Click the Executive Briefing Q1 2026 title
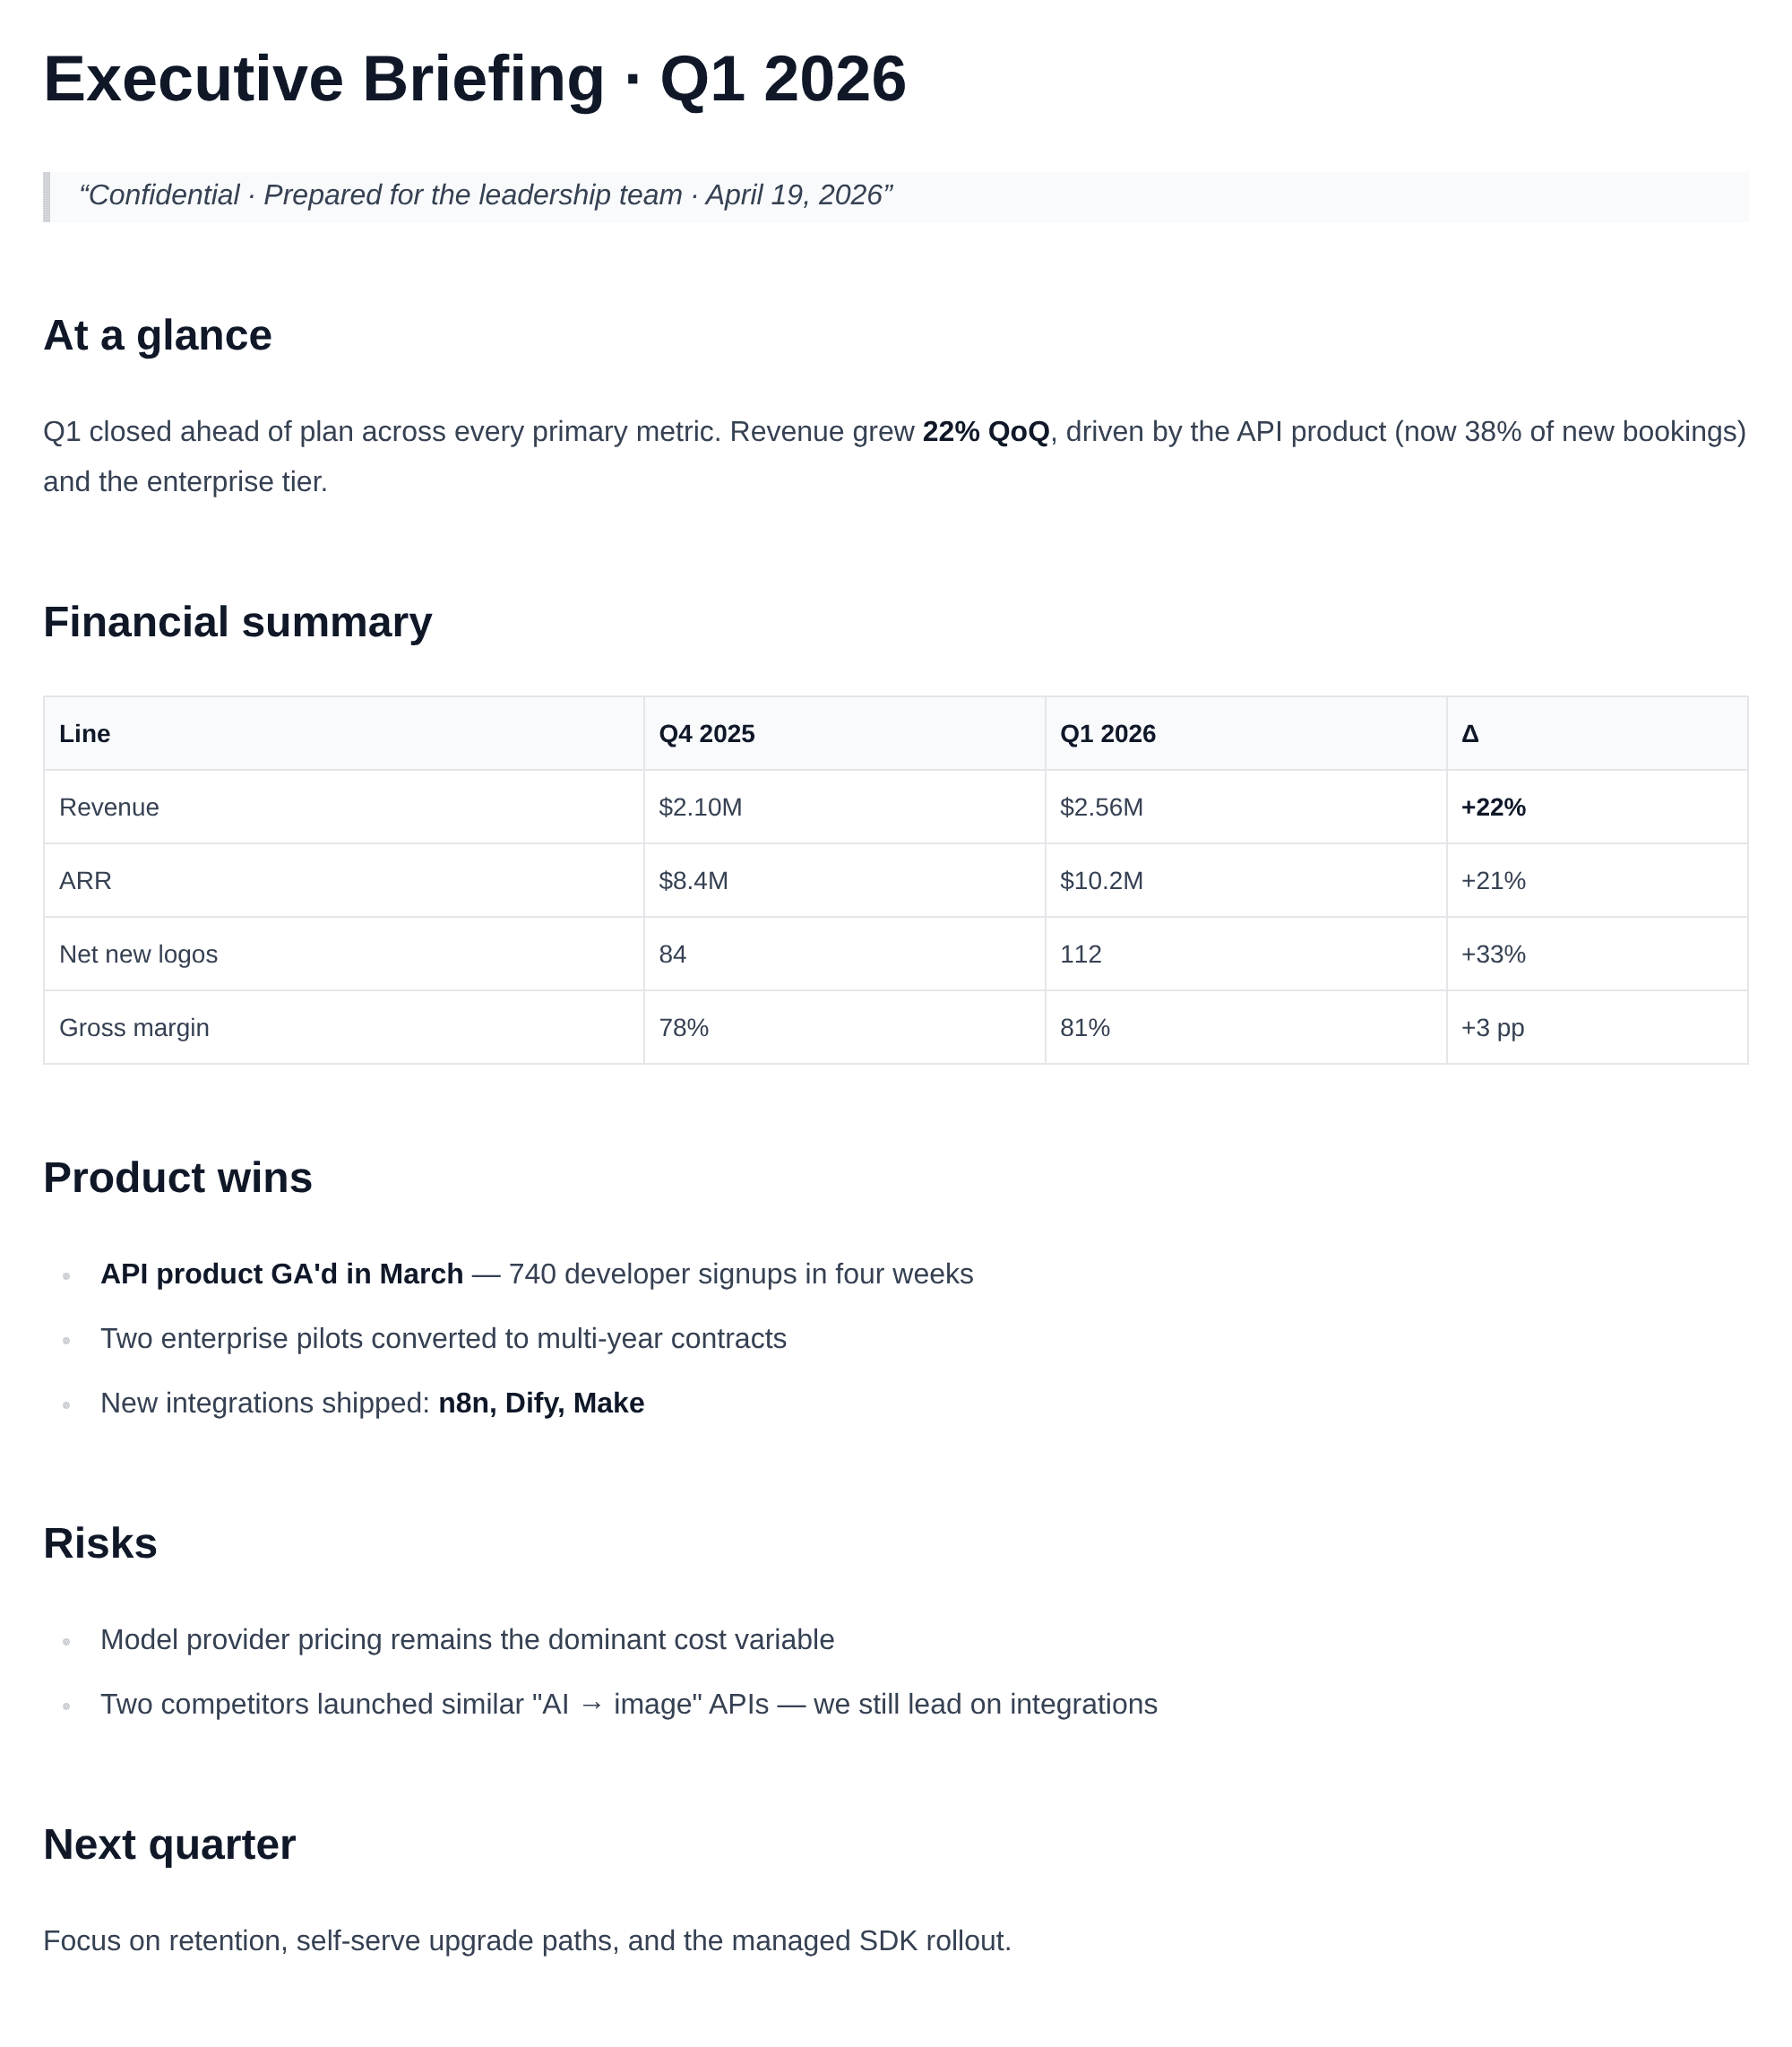The height and width of the screenshot is (2047, 1792). point(474,79)
